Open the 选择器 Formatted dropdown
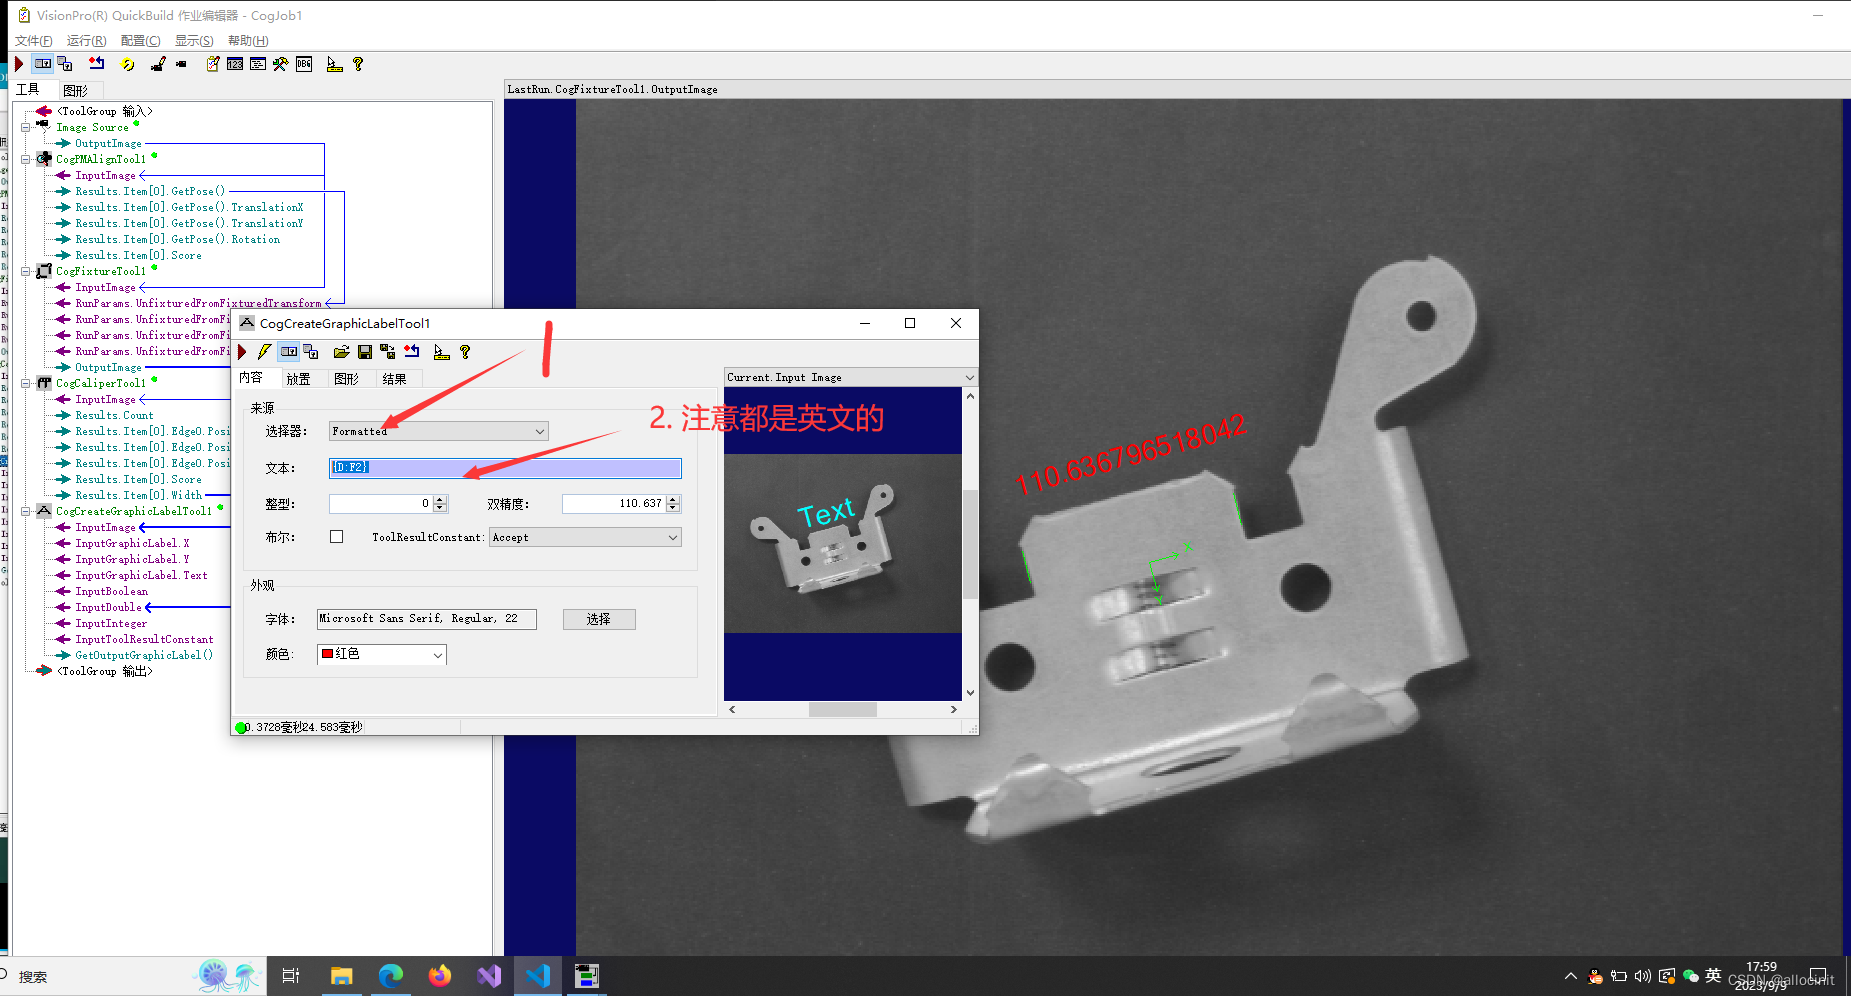The height and width of the screenshot is (996, 1851). pos(439,431)
